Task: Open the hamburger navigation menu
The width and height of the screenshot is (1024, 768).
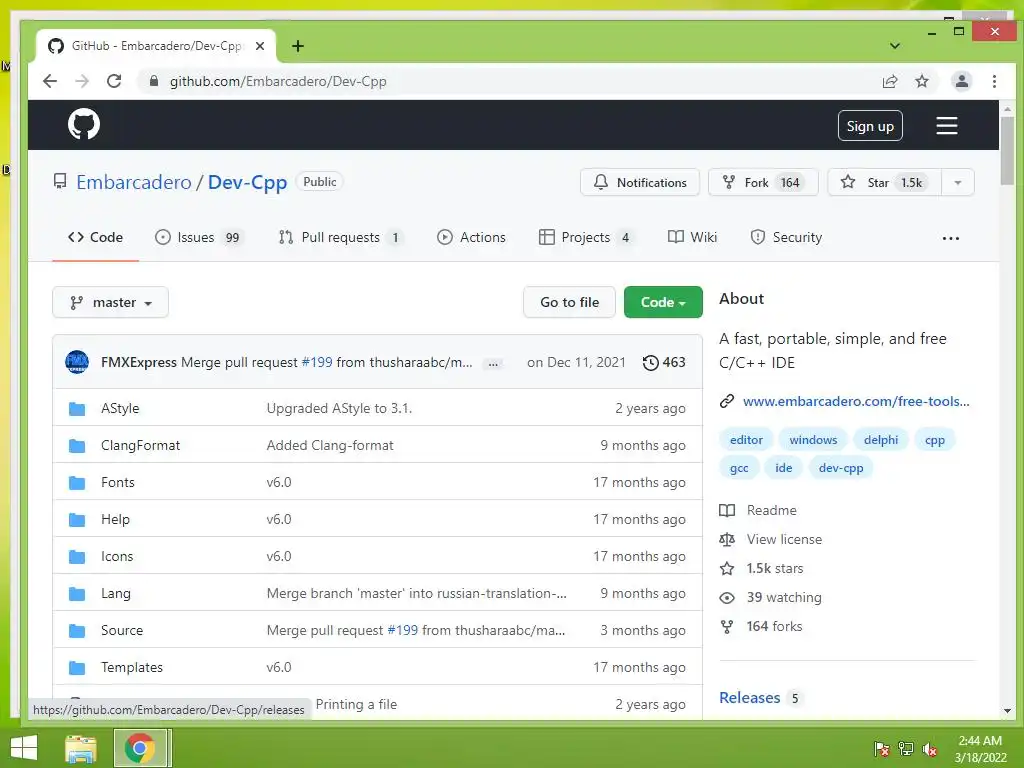Action: (946, 125)
